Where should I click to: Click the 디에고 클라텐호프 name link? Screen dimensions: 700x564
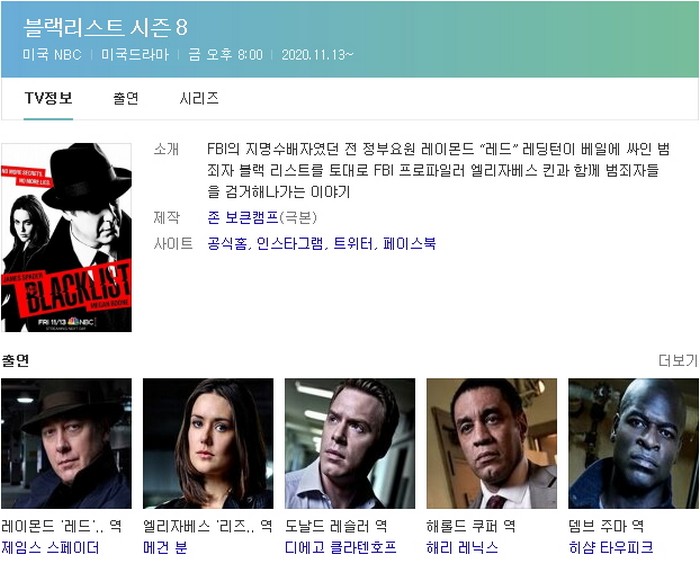pos(341,547)
